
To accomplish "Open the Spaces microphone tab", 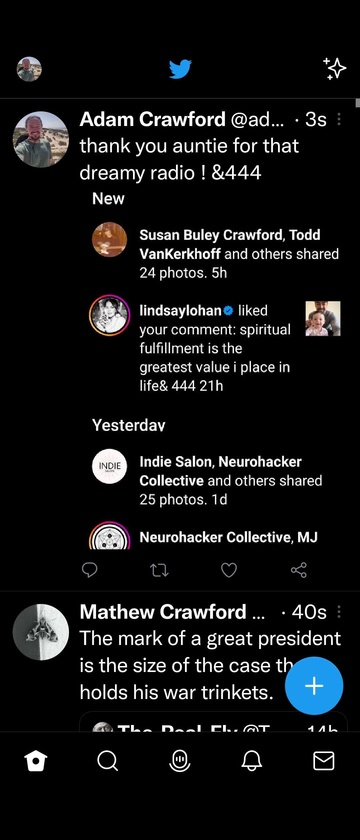I will pyautogui.click(x=179, y=761).
